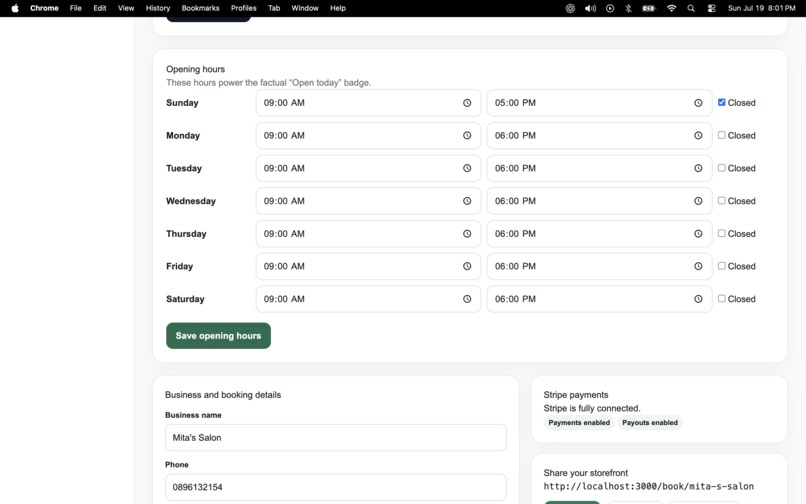The height and width of the screenshot is (504, 806).
Task: Mark Wednesday as Closed
Action: pyautogui.click(x=722, y=201)
